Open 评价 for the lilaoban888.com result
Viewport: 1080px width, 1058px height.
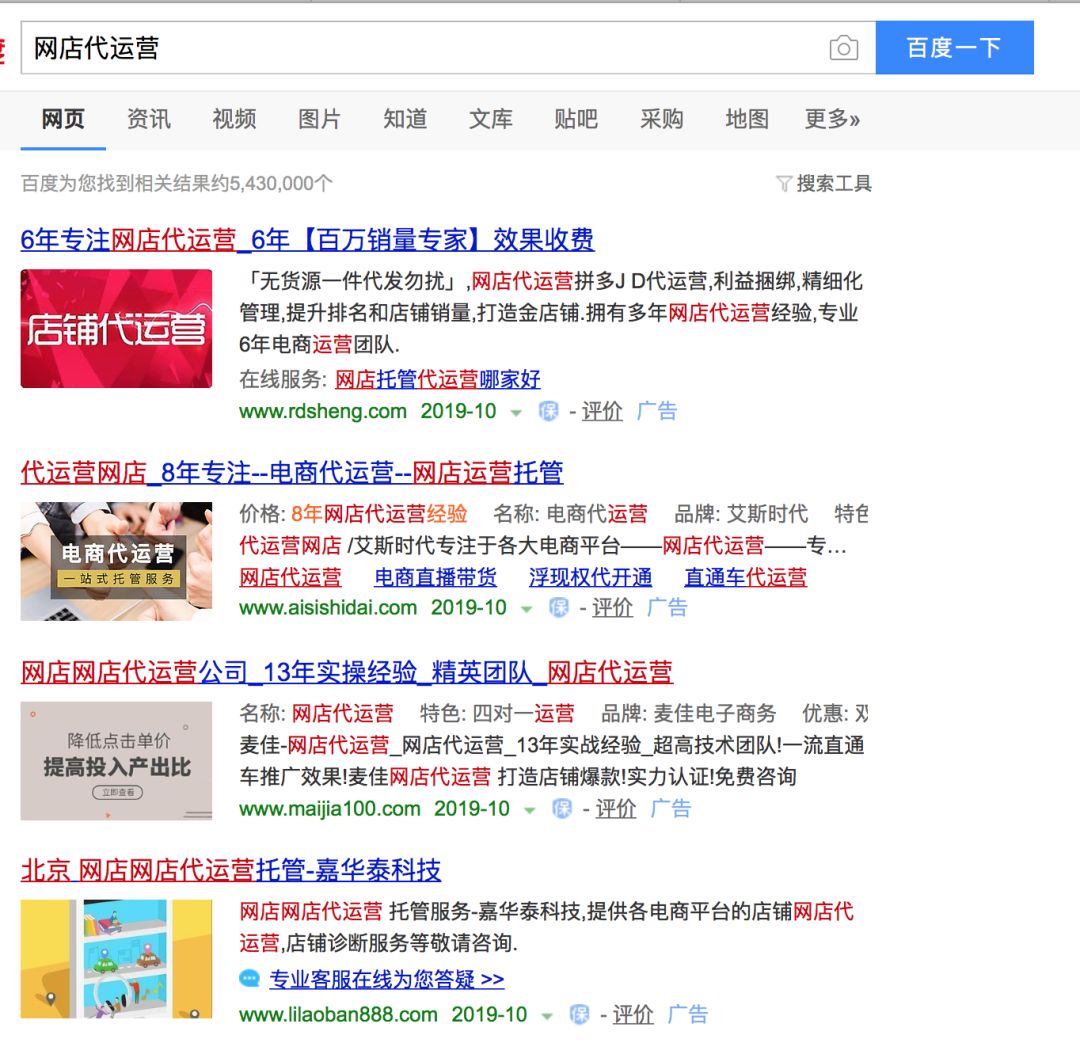point(633,1015)
